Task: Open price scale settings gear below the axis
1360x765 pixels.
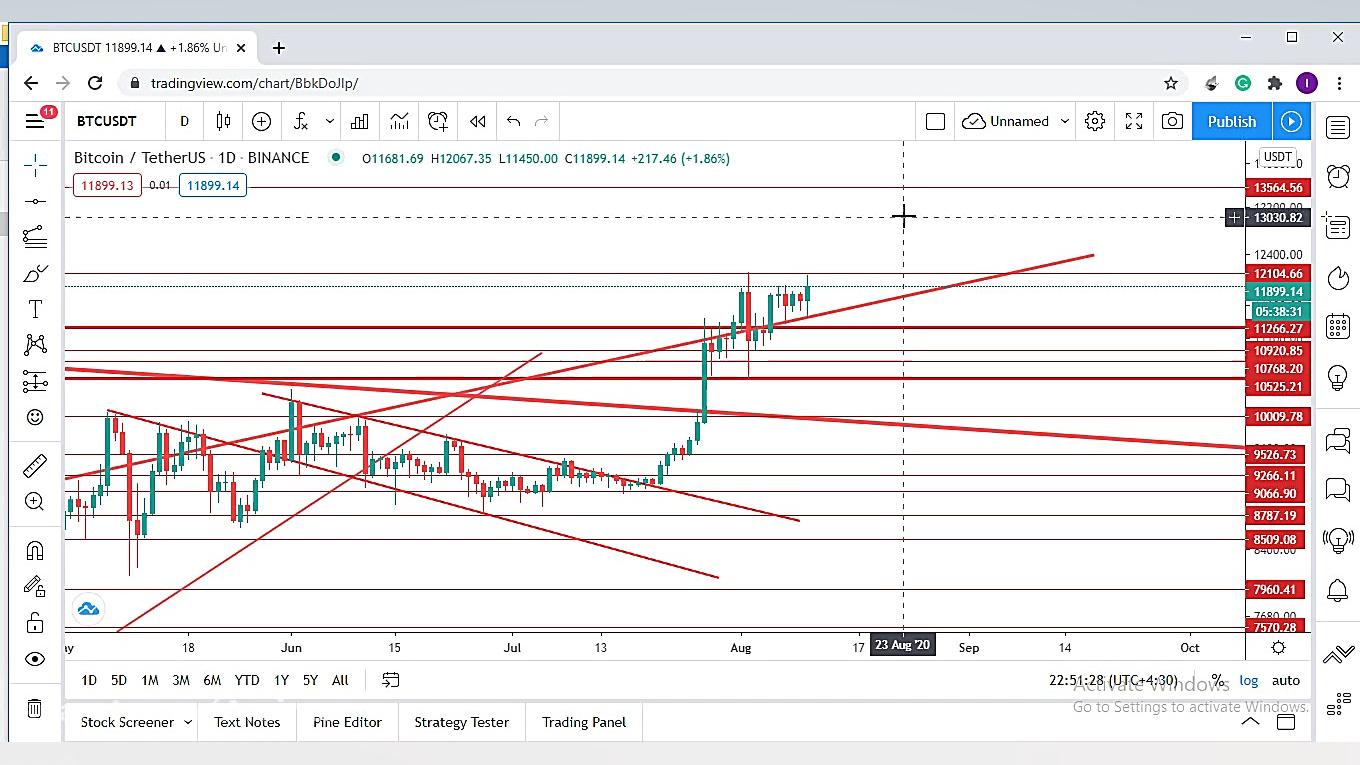Action: (1278, 648)
